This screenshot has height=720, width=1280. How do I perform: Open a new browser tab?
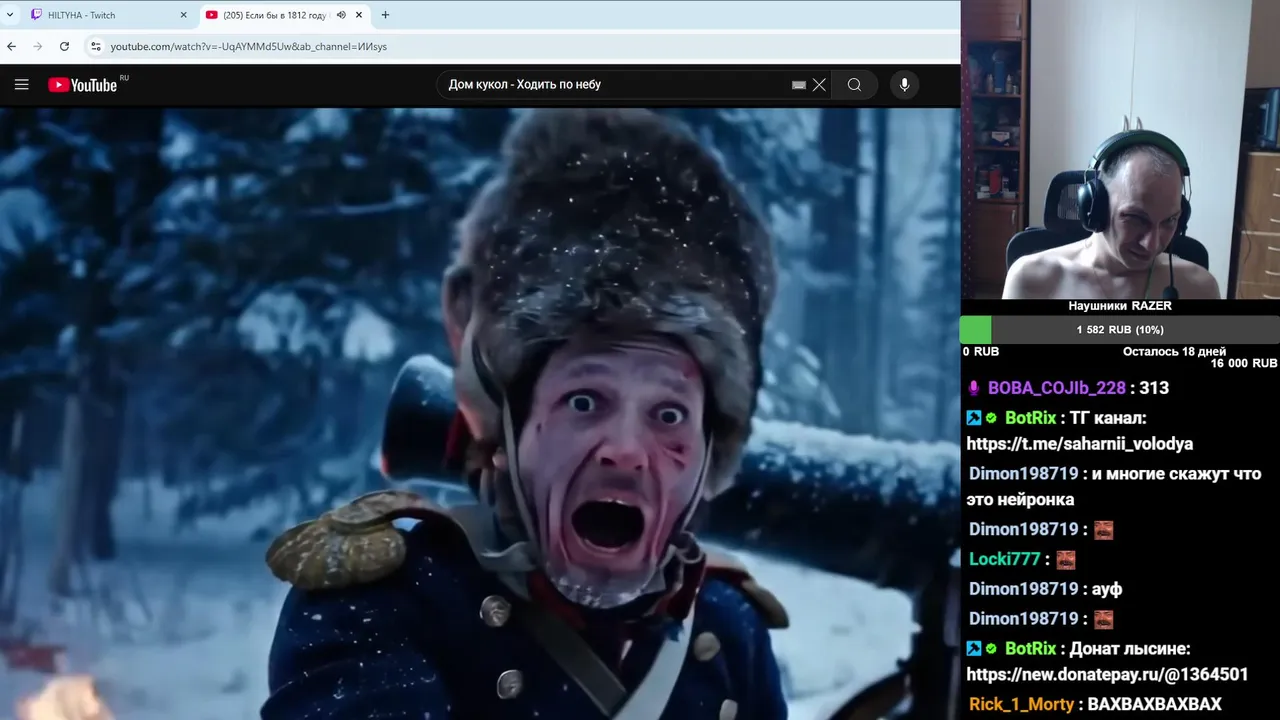tap(385, 15)
